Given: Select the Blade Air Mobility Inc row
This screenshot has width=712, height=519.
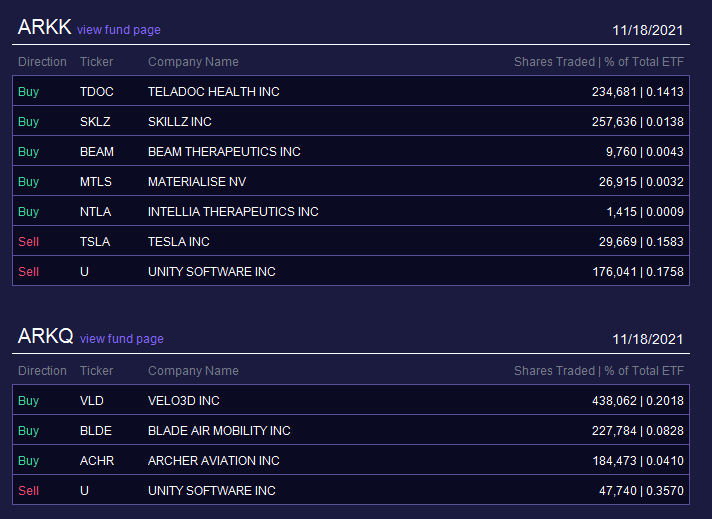Looking at the screenshot, I should coord(351,430).
